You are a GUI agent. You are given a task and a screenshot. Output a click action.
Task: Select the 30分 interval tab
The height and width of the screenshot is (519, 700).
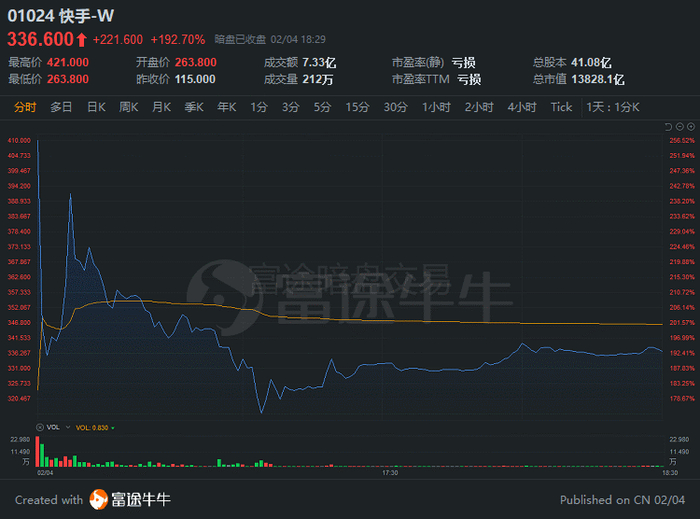pyautogui.click(x=396, y=107)
